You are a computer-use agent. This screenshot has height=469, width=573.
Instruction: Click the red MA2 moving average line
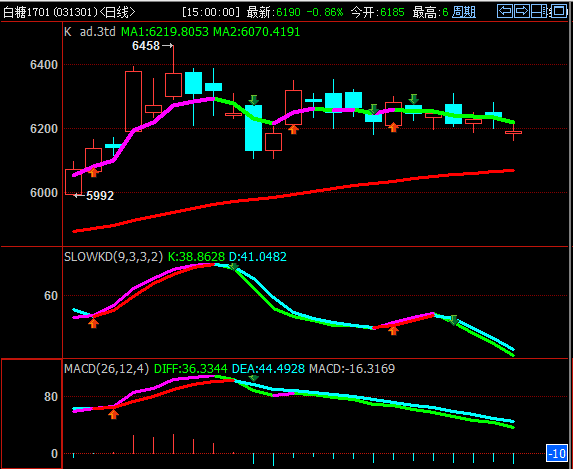coord(293,195)
